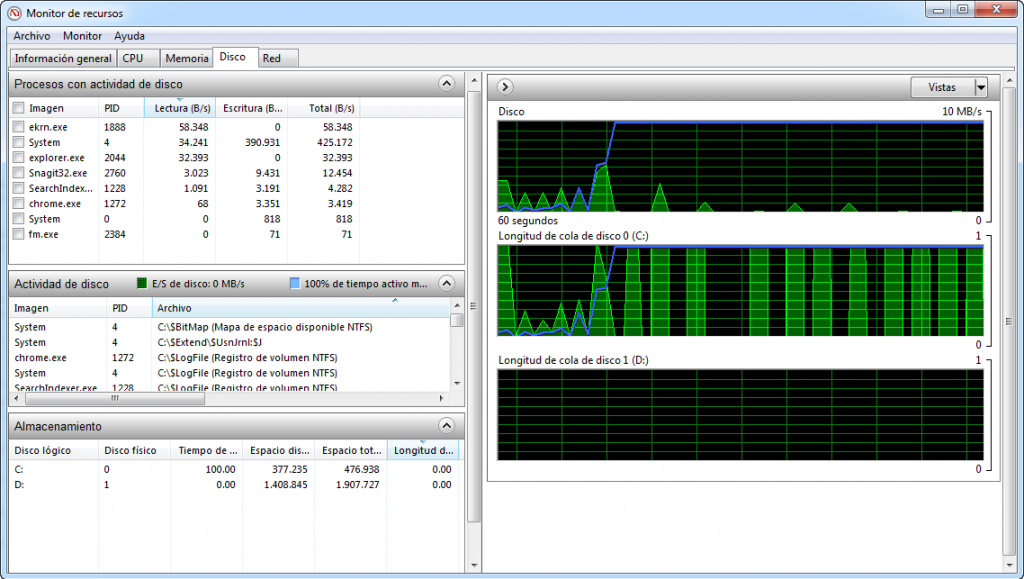Sort by Espacio dis... column header
The width and height of the screenshot is (1024, 579).
coord(278,450)
